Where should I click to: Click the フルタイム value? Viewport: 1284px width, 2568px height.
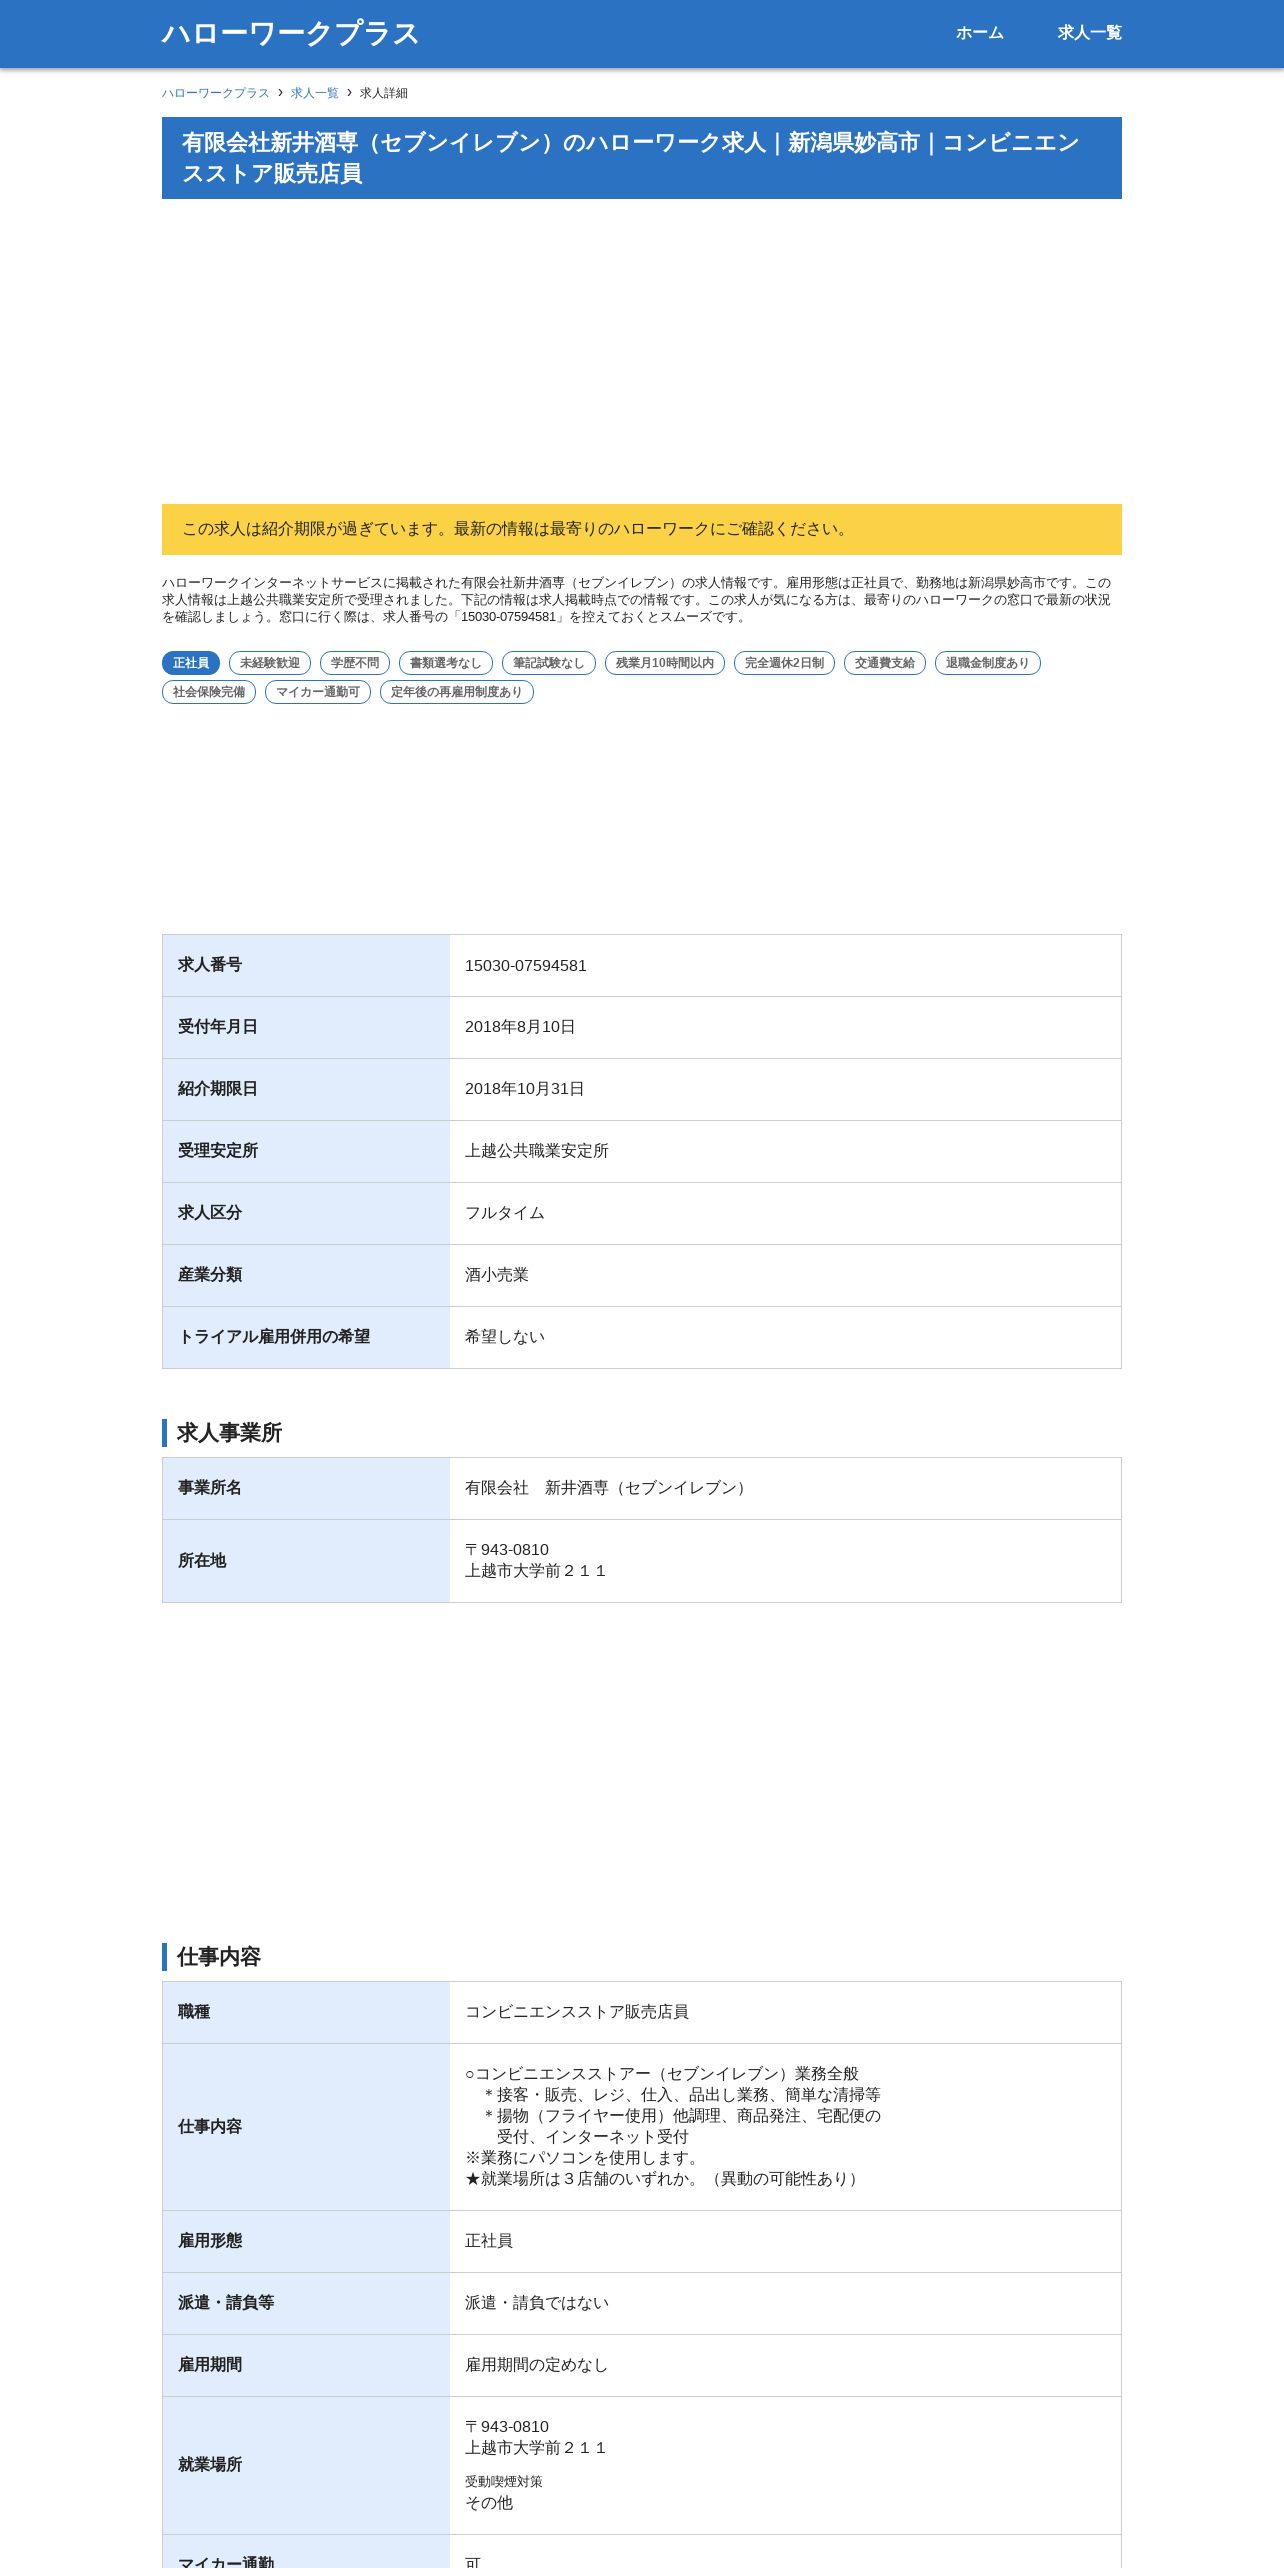[505, 1214]
